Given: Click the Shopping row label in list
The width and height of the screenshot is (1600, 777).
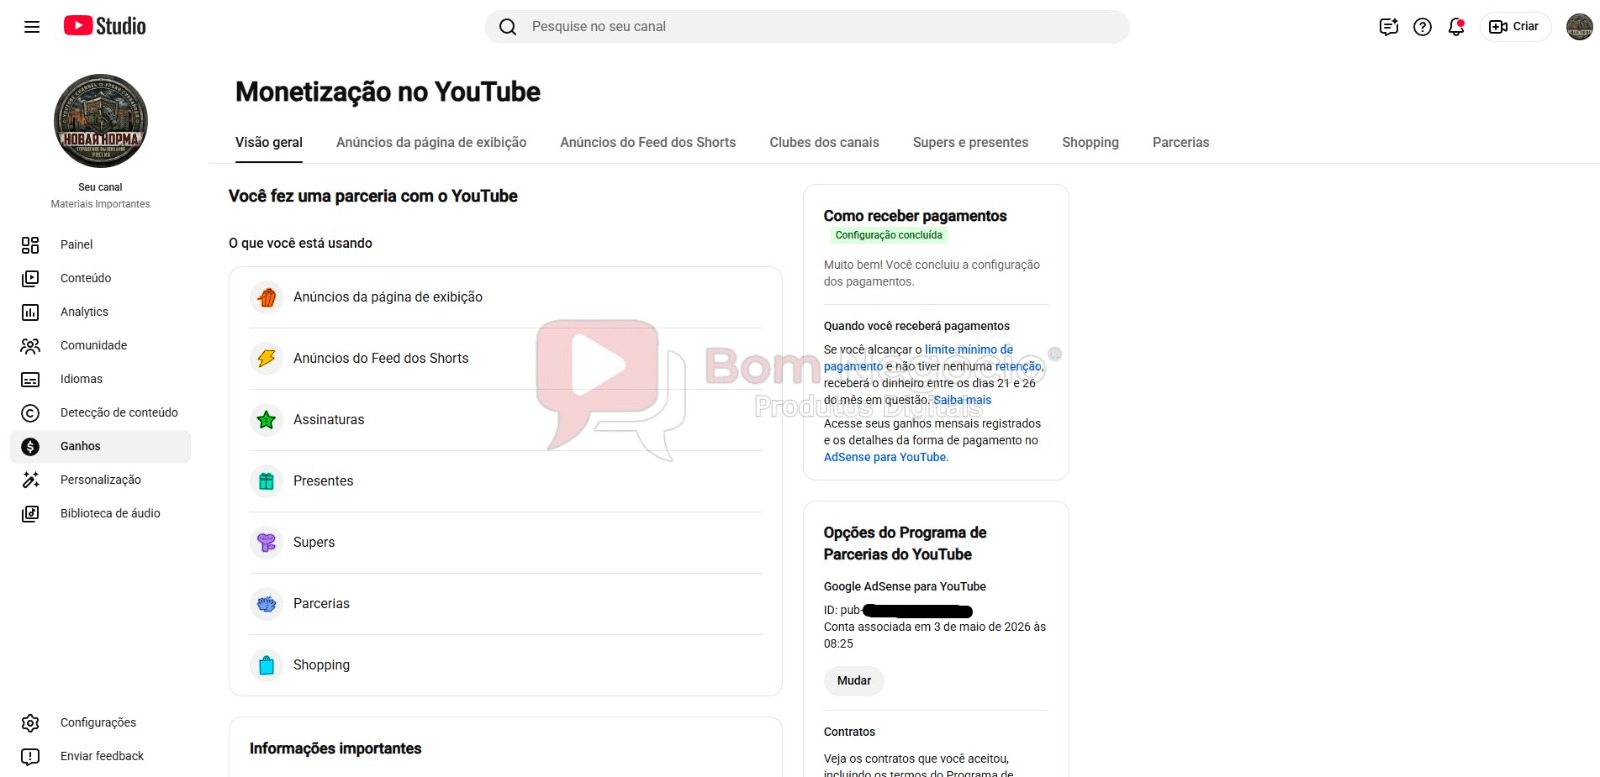Looking at the screenshot, I should coord(321,665).
